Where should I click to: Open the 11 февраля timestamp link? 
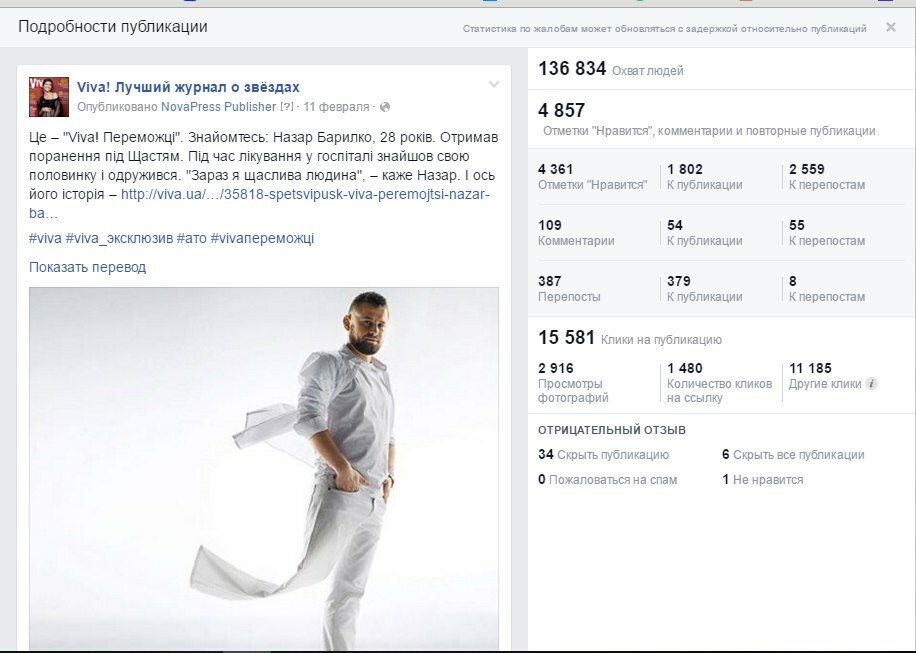click(x=336, y=107)
